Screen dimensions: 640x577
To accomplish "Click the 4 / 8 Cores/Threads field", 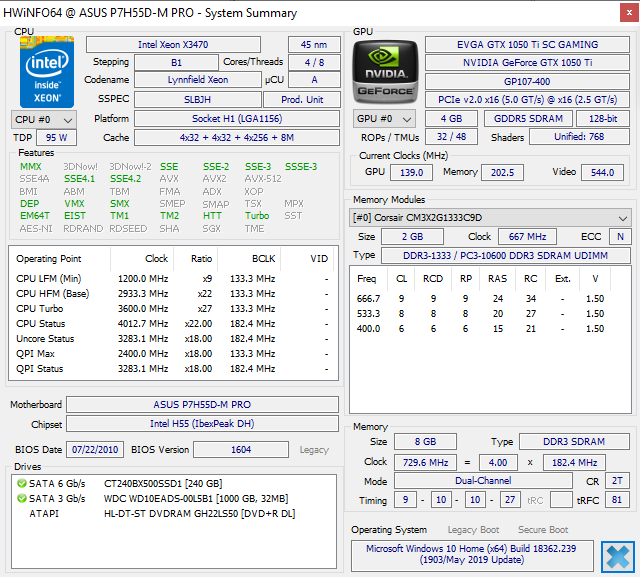I will tap(314, 63).
